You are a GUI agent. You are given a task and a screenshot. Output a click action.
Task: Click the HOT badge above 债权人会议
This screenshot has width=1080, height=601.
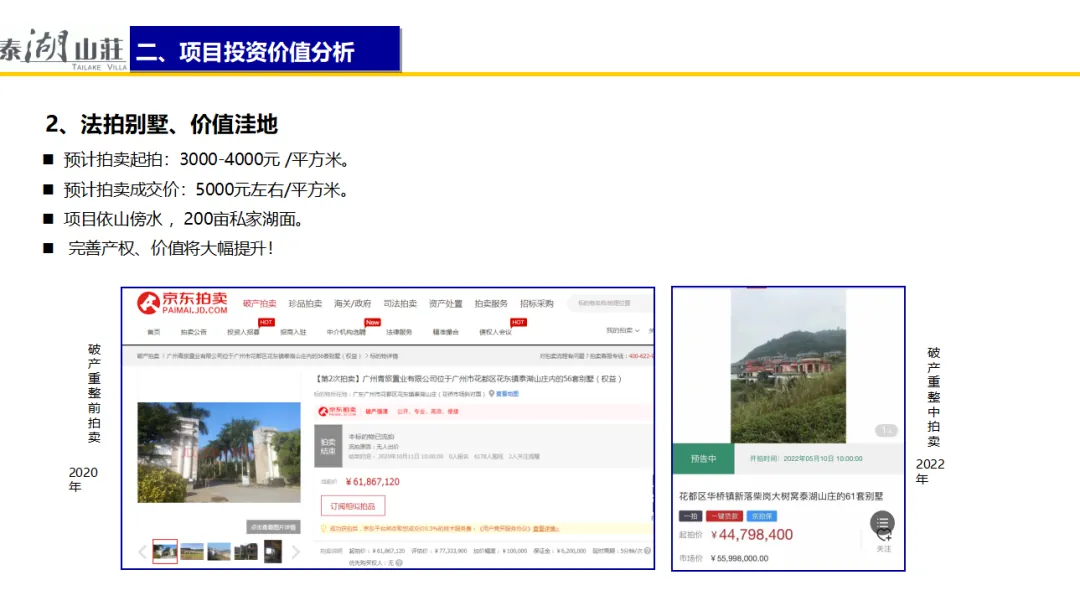519,322
